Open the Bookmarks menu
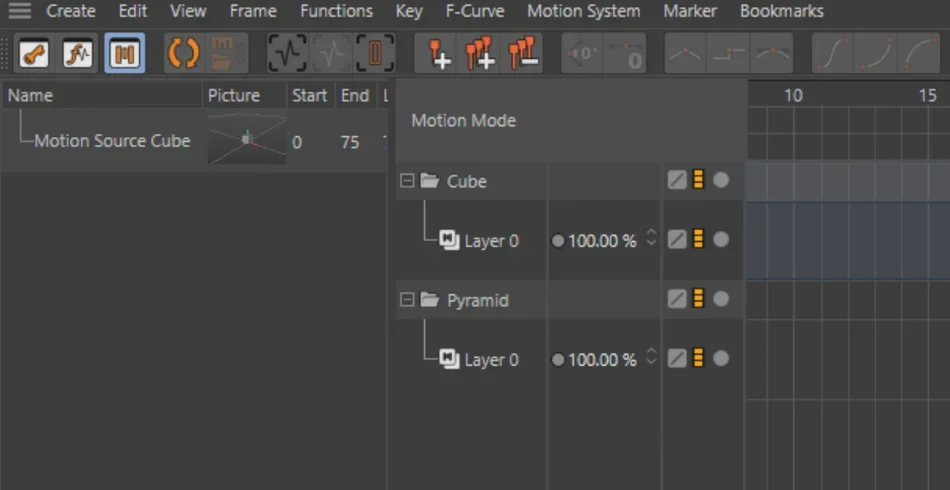This screenshot has width=950, height=490. click(x=782, y=11)
